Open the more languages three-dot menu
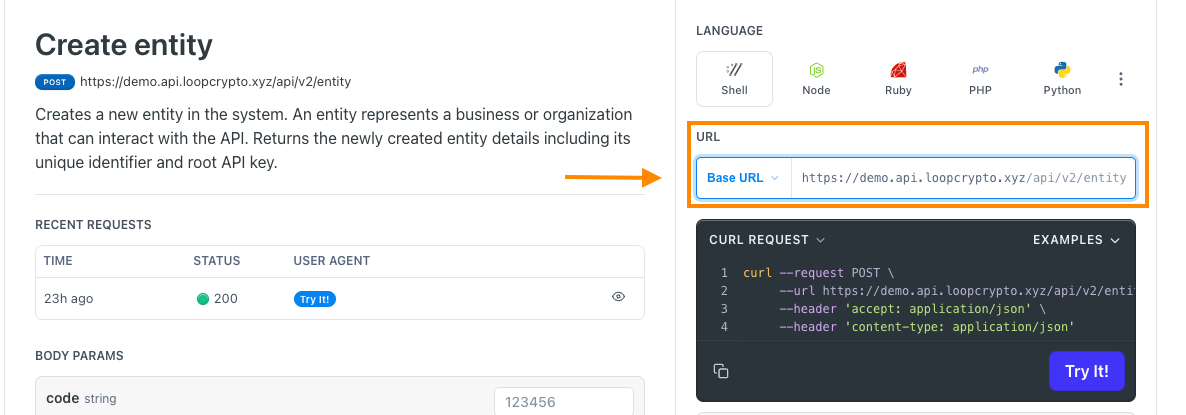Screen dimensions: 1186x415 pyautogui.click(x=1121, y=79)
